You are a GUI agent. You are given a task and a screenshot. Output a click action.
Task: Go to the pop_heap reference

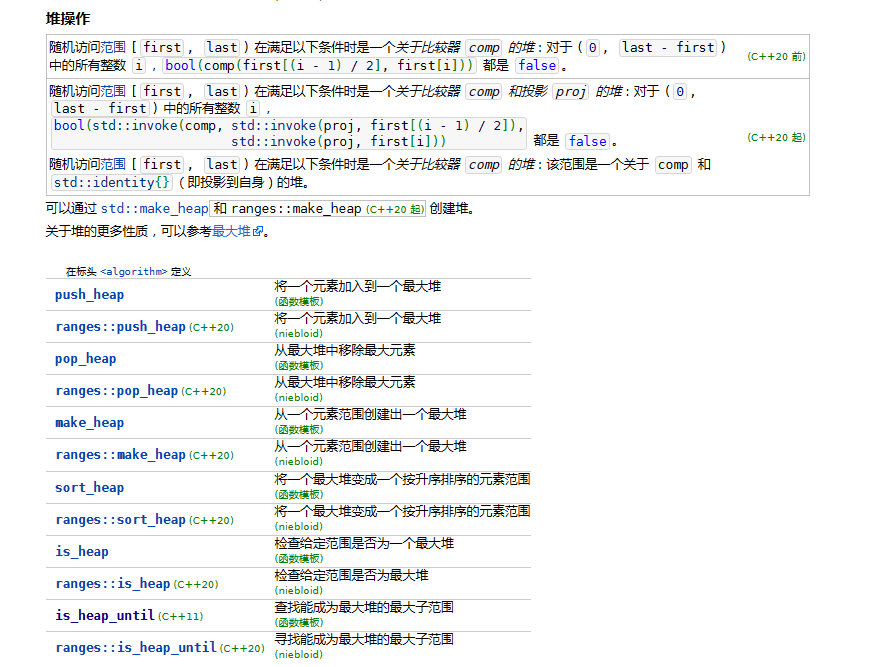pyautogui.click(x=85, y=358)
